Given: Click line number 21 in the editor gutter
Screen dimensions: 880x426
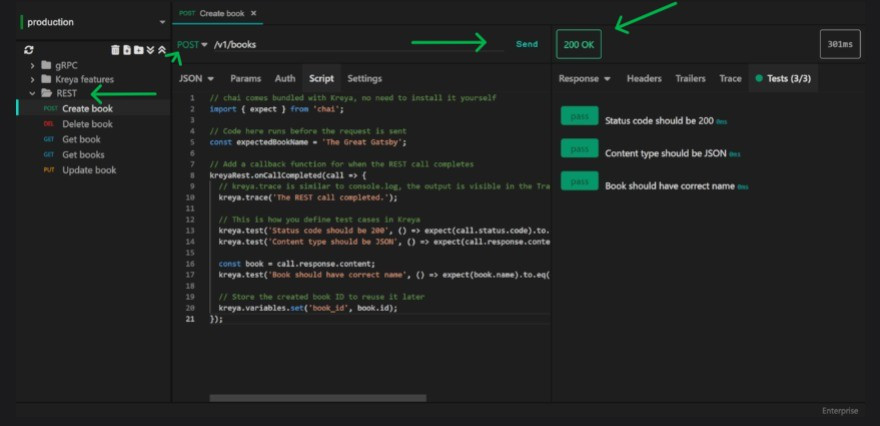Looking at the screenshot, I should 190,319.
